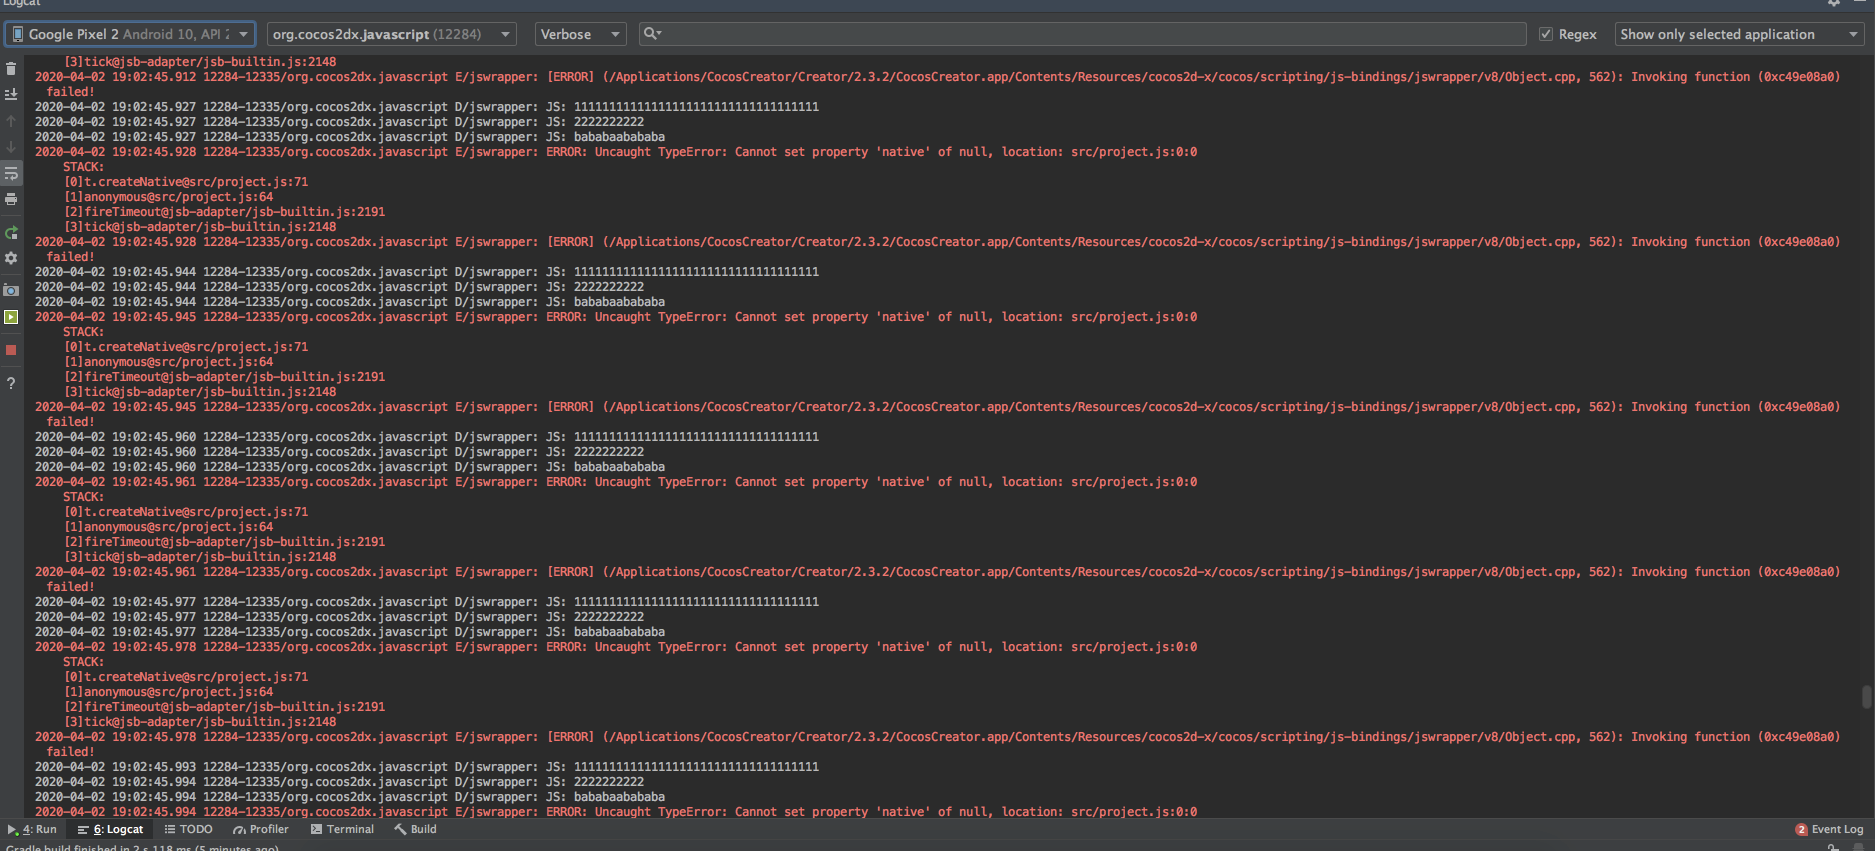Expand the Show only selected application filter

pyautogui.click(x=1738, y=34)
